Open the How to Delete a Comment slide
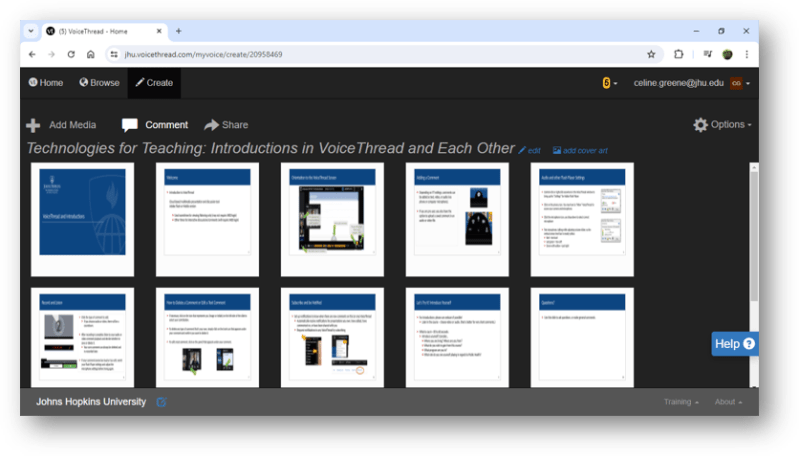Screen dimensions: 799x456 (207, 337)
